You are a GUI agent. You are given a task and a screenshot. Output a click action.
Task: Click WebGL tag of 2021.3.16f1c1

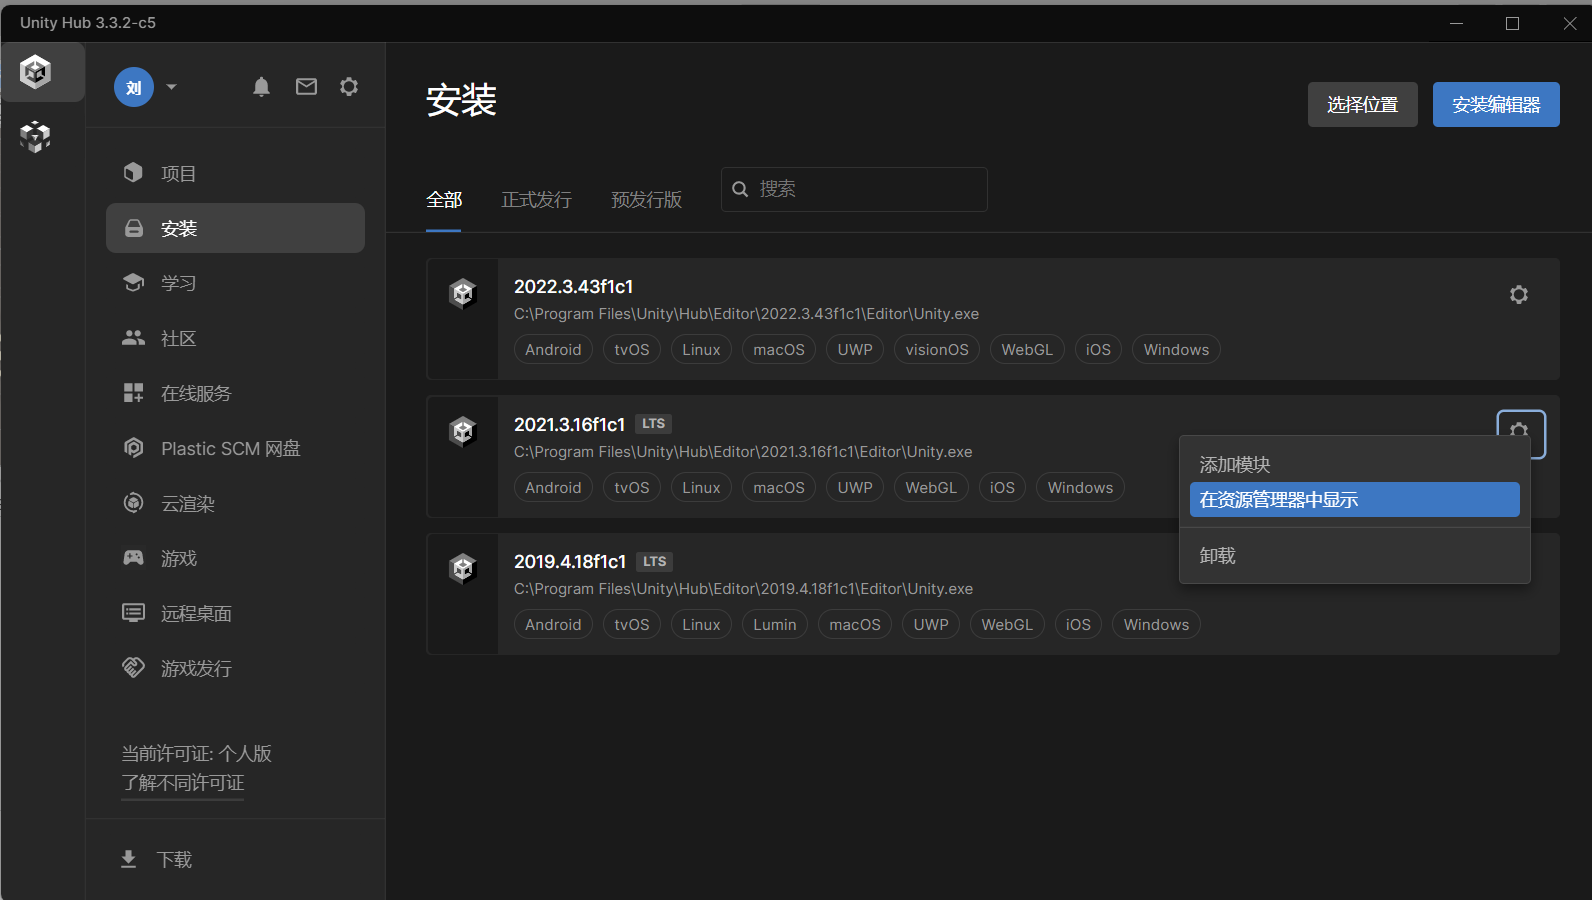(x=931, y=487)
